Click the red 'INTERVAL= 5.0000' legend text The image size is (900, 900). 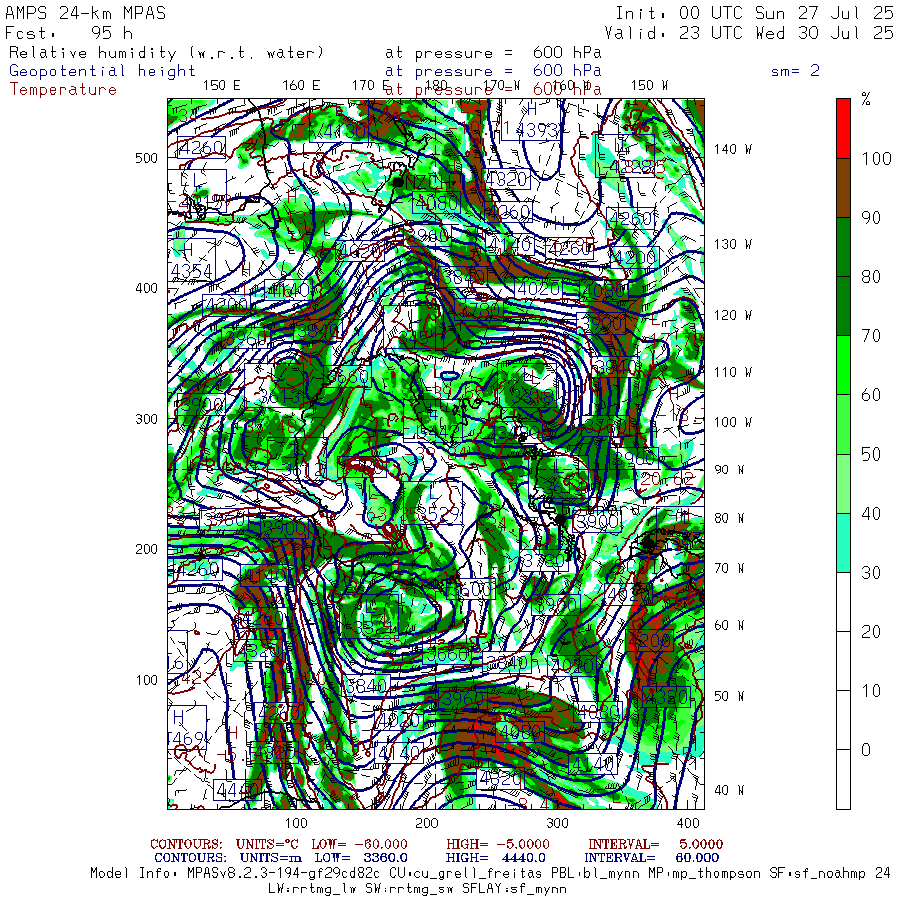point(655,844)
